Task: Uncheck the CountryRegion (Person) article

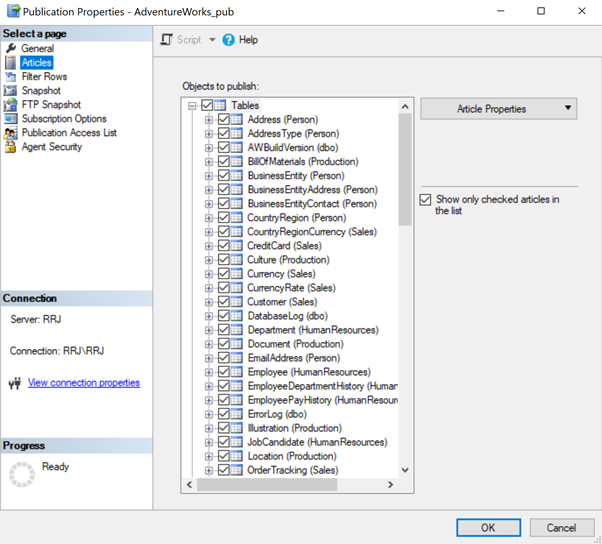Action: 223,218
